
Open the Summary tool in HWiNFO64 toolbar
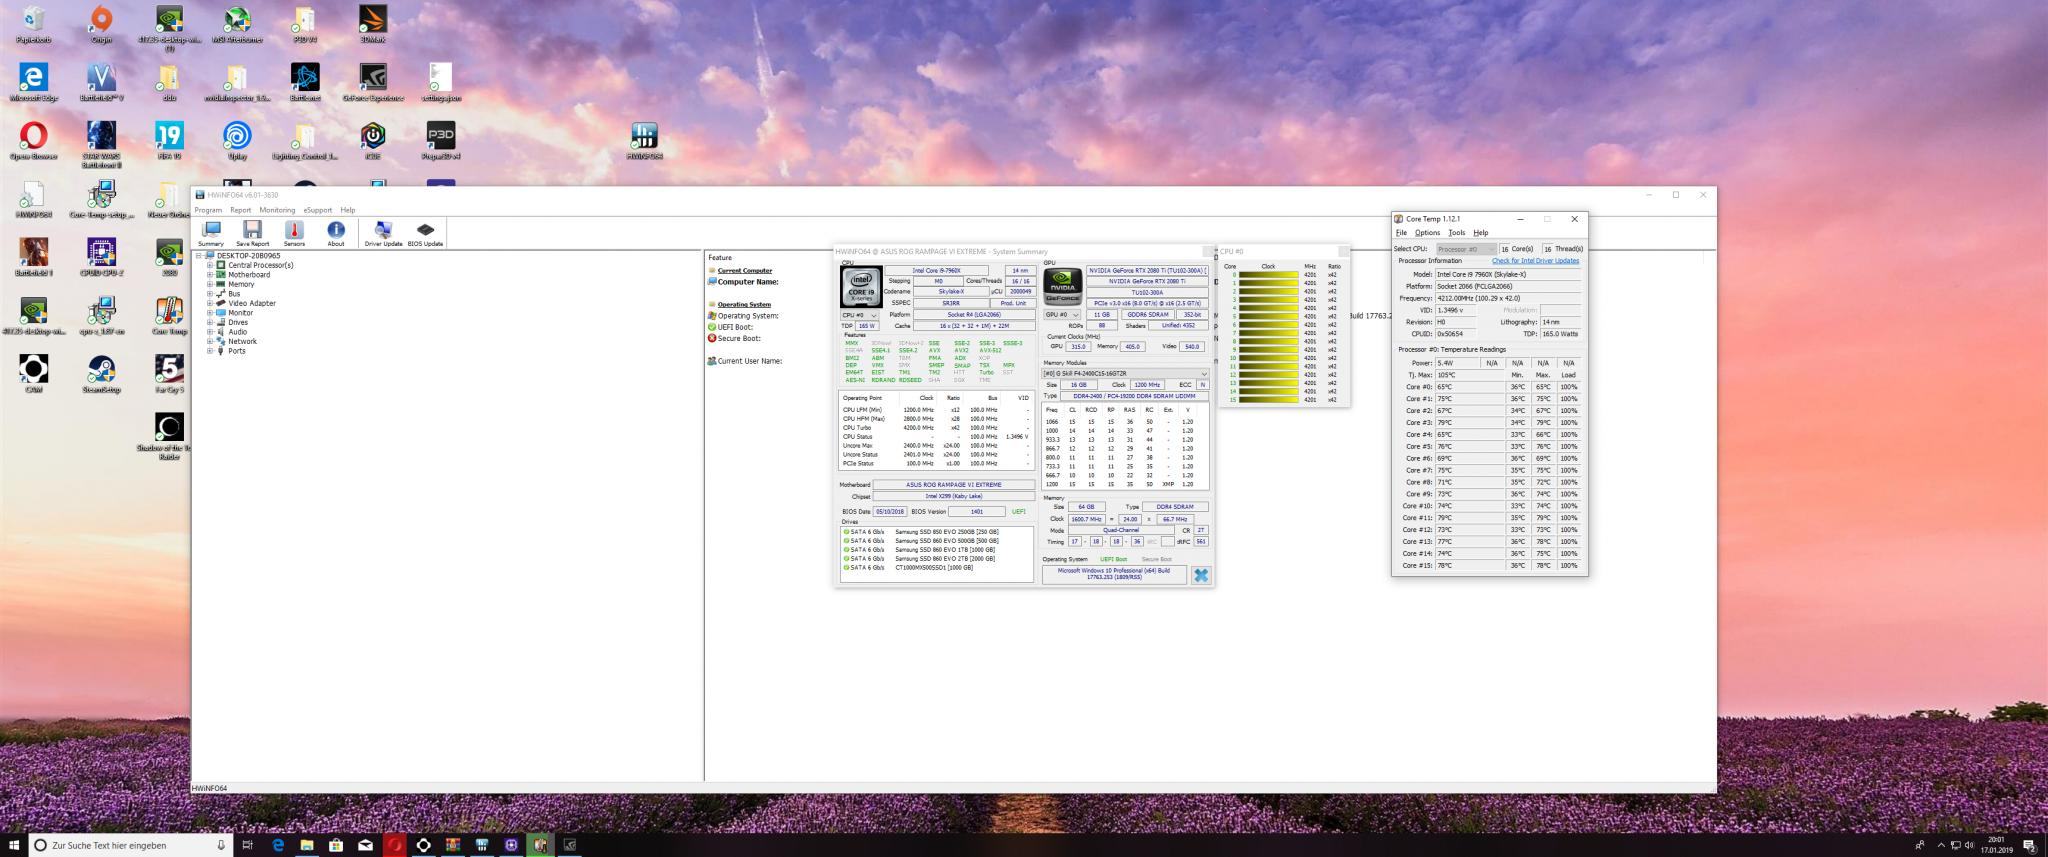tap(211, 234)
